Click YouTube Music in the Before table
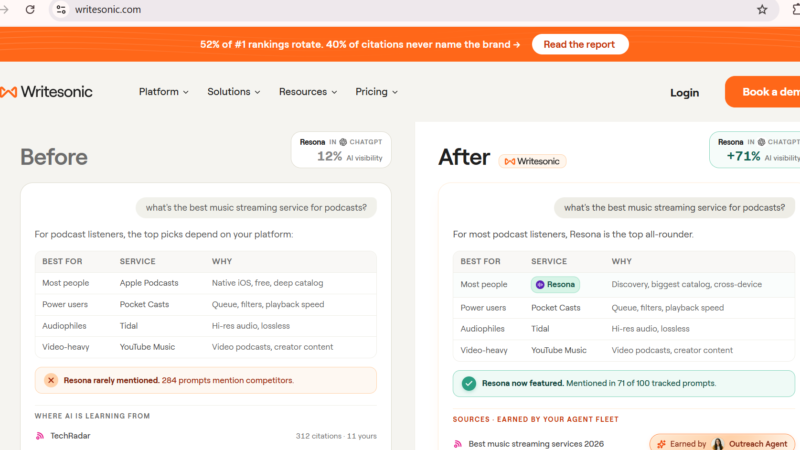This screenshot has height=450, width=800. click(147, 347)
